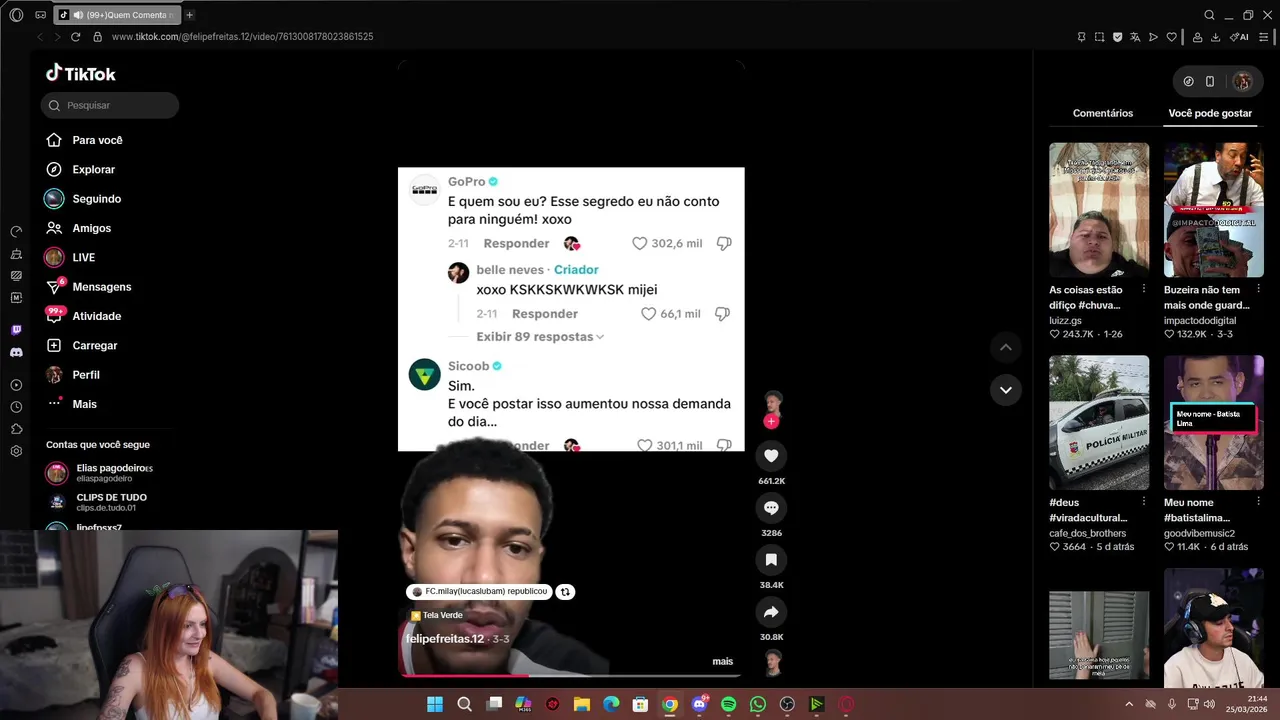Viewport: 1280px width, 720px height.
Task: Open Spotify from the taskbar
Action: point(728,705)
